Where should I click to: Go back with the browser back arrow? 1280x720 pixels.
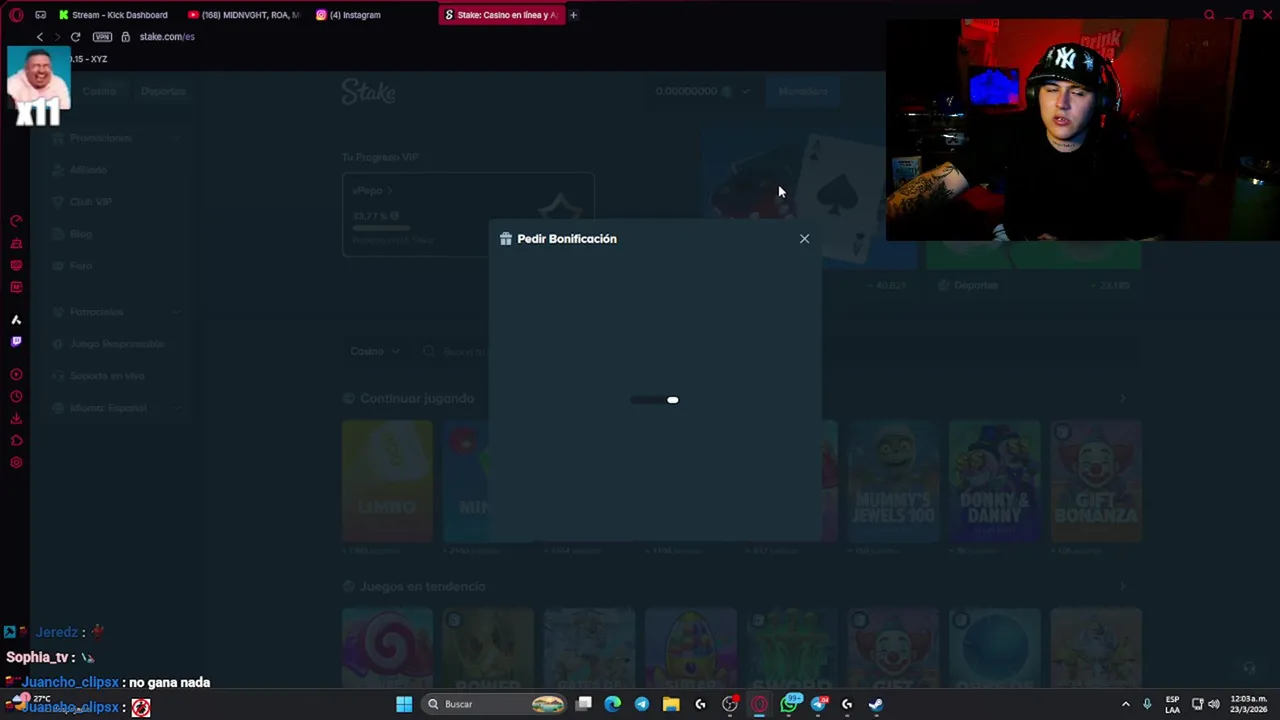pos(40,37)
